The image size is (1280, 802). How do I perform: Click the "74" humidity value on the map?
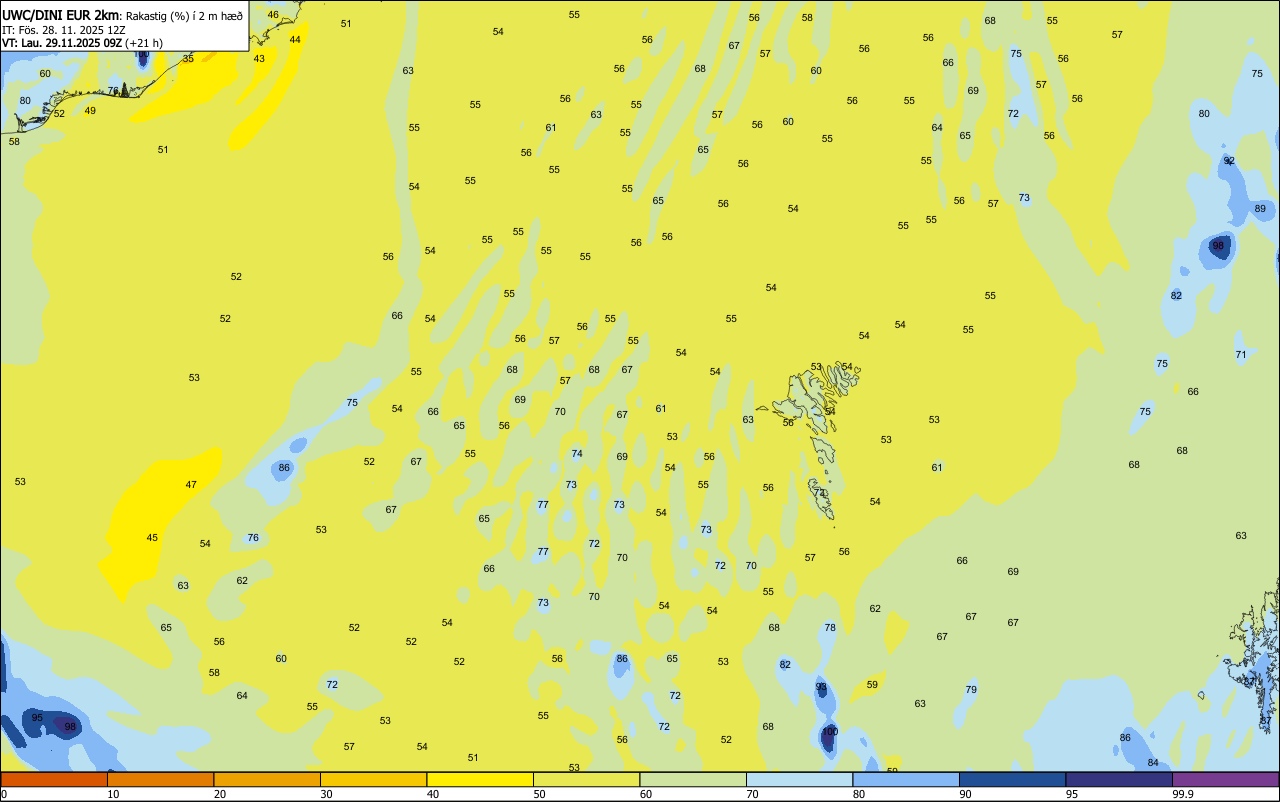(577, 454)
